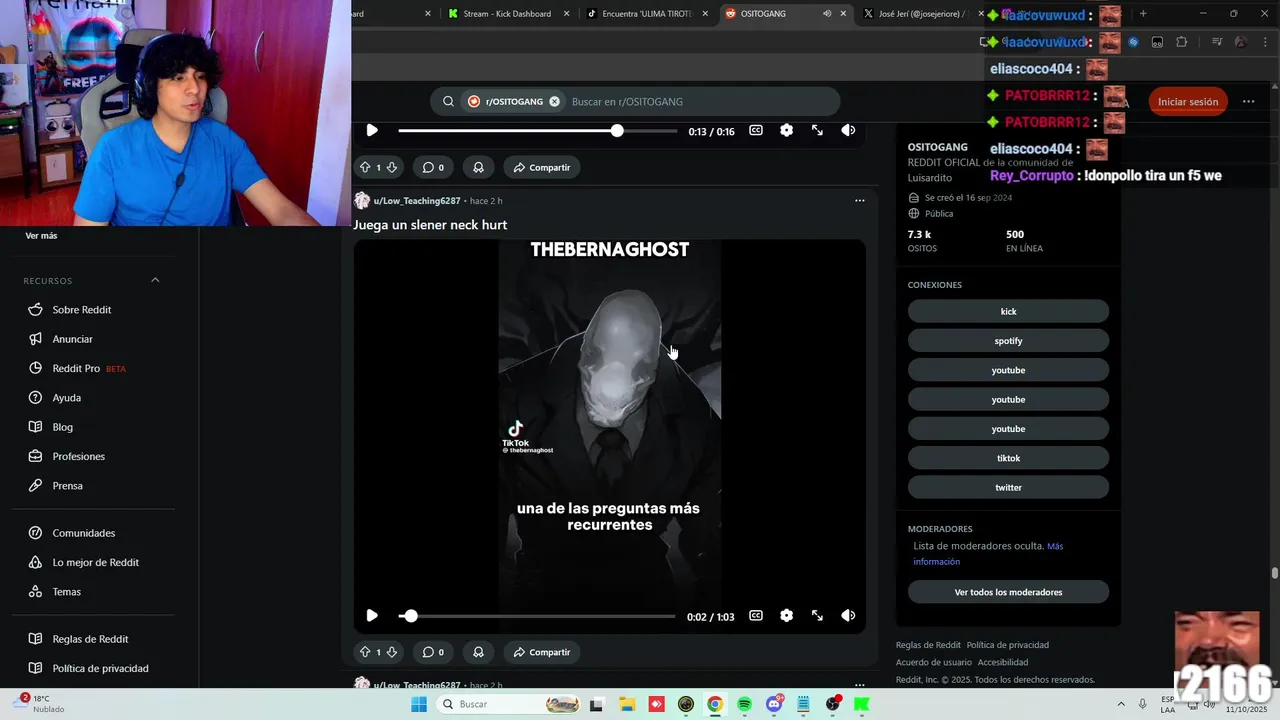Open Reglas de Reddit in sidebar
The height and width of the screenshot is (720, 1280).
coord(90,639)
